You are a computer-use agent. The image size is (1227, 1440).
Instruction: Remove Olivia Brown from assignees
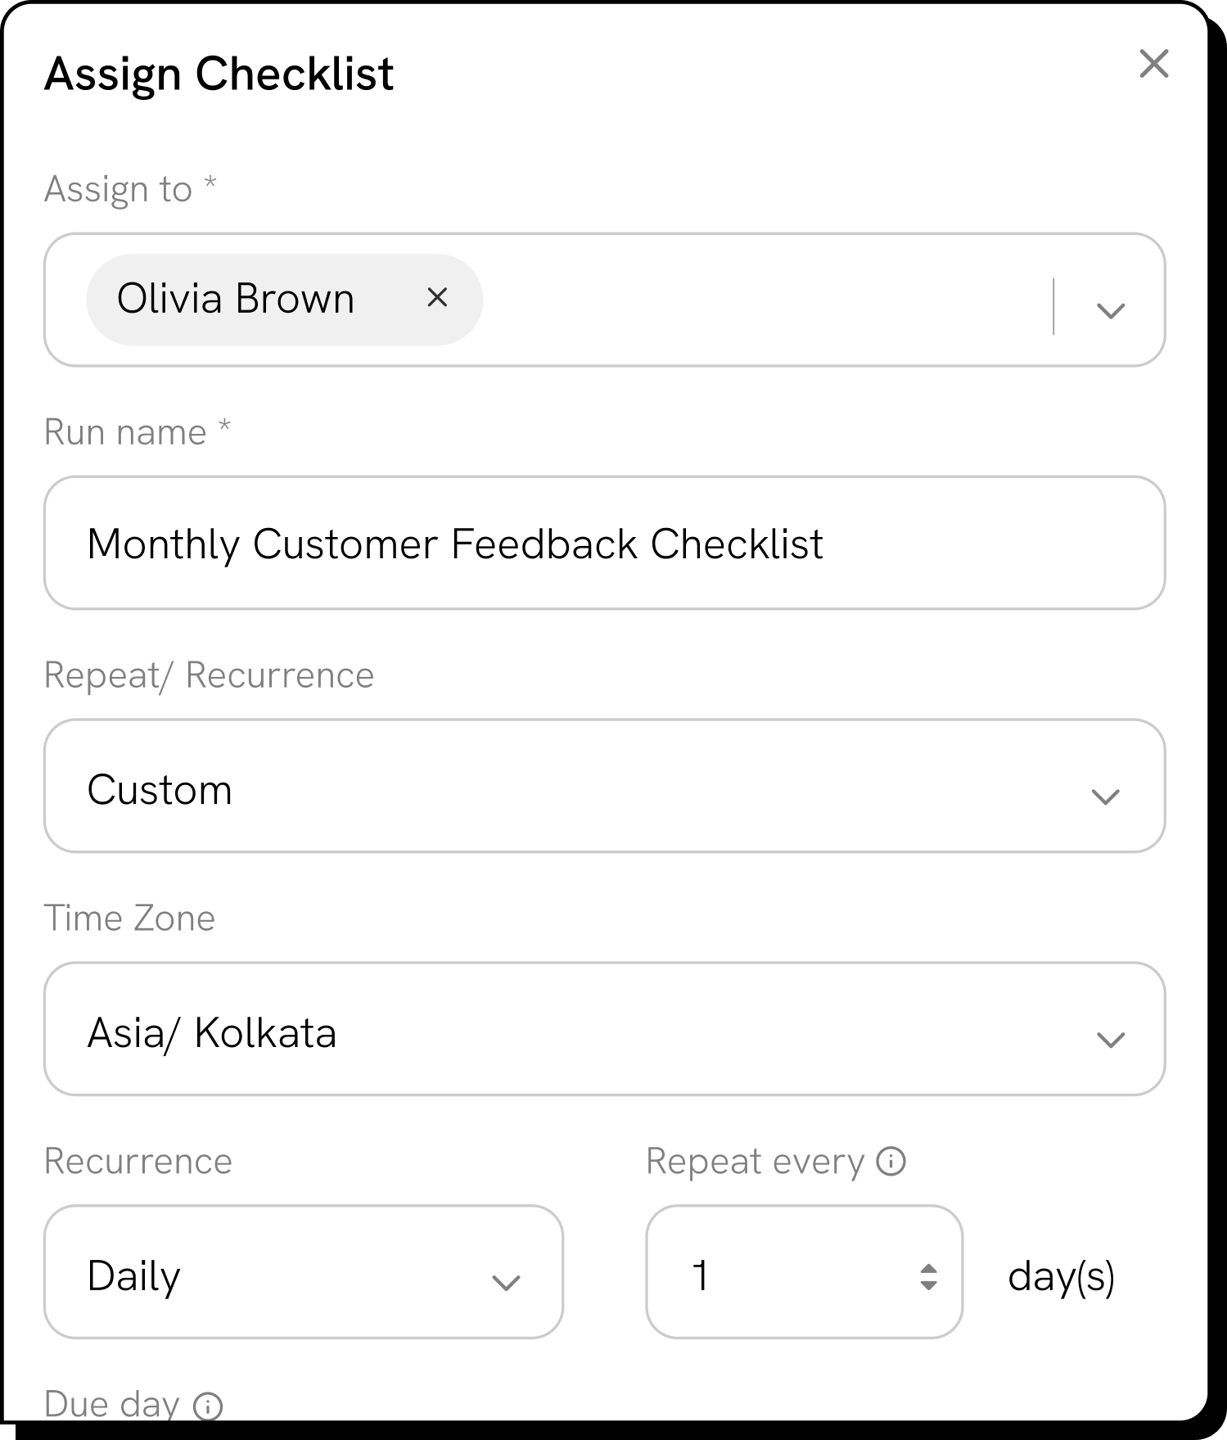point(437,297)
